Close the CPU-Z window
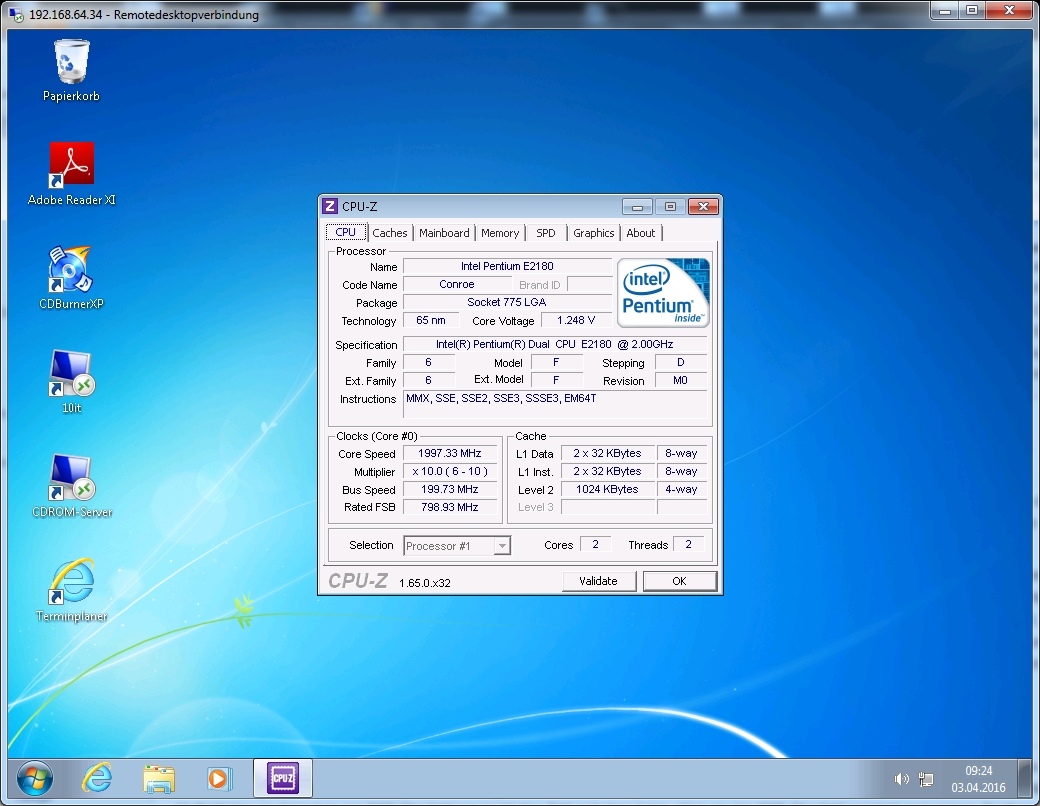This screenshot has width=1040, height=806. click(703, 207)
